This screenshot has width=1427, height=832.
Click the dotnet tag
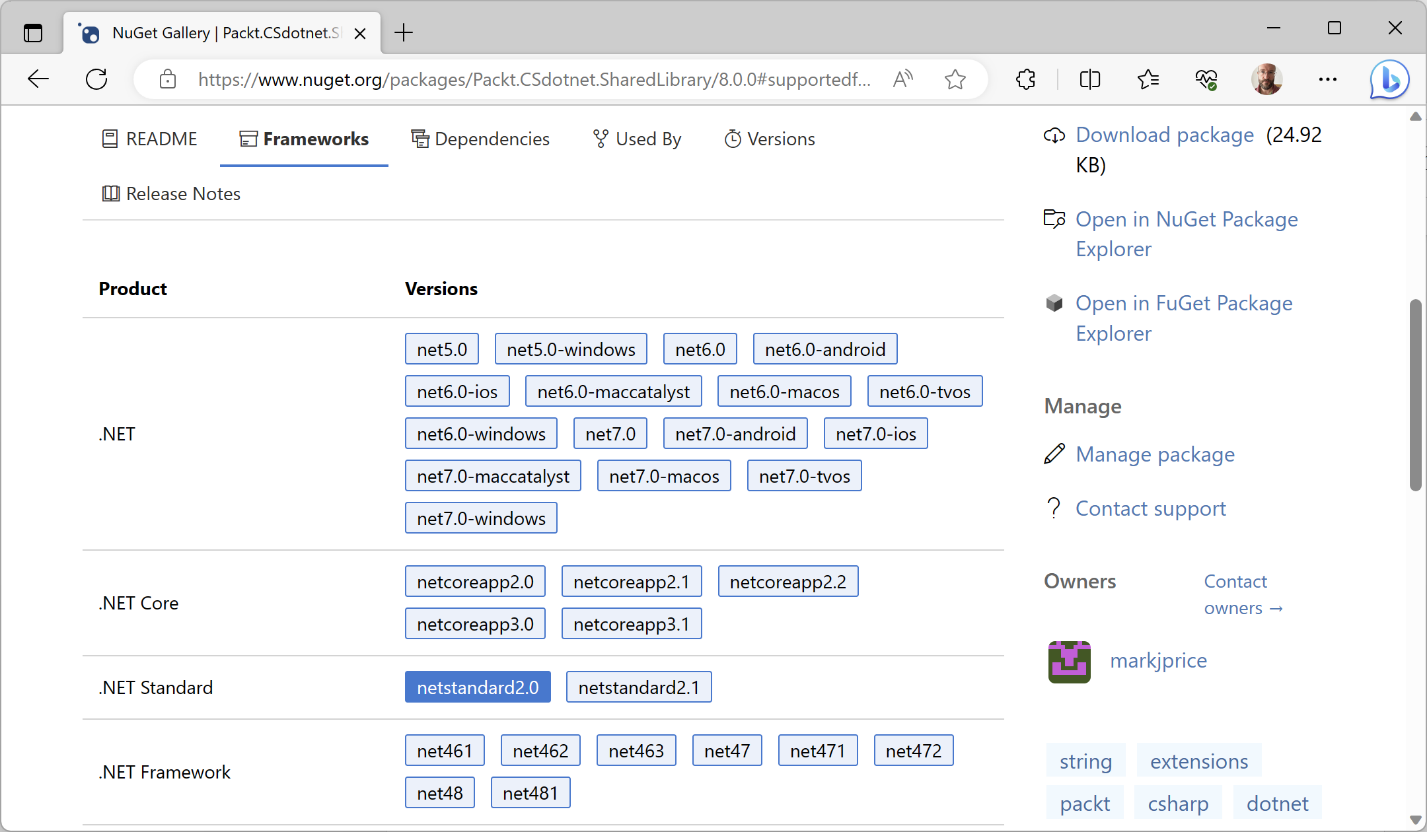(1278, 803)
